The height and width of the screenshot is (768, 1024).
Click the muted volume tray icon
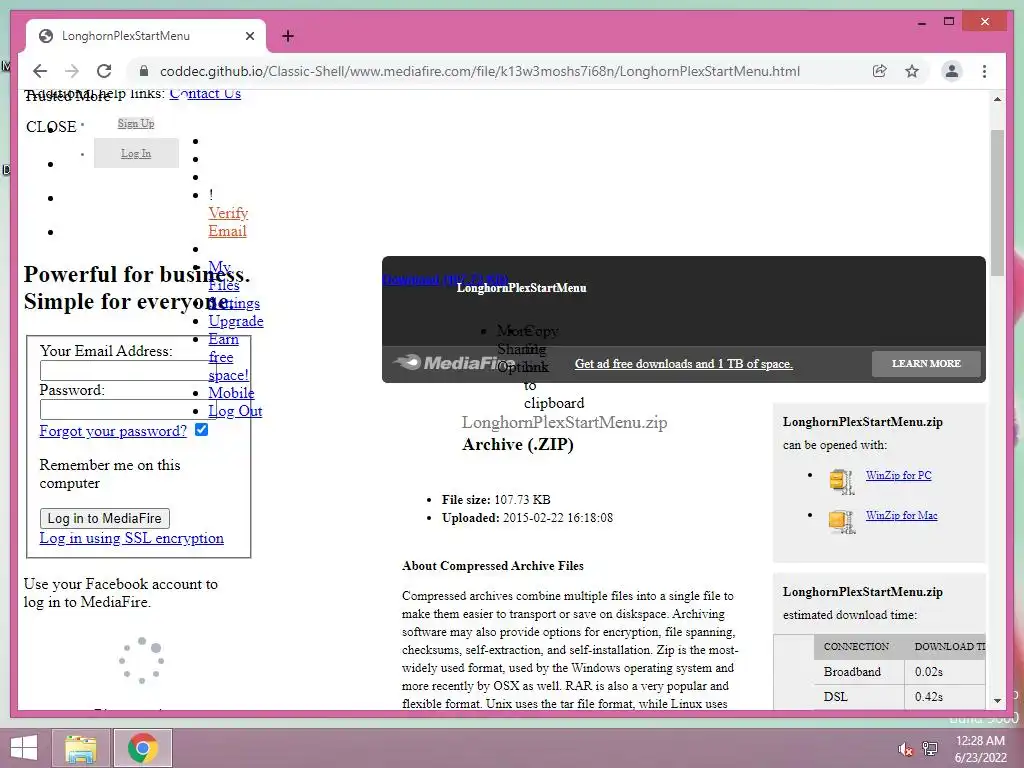tap(905, 748)
